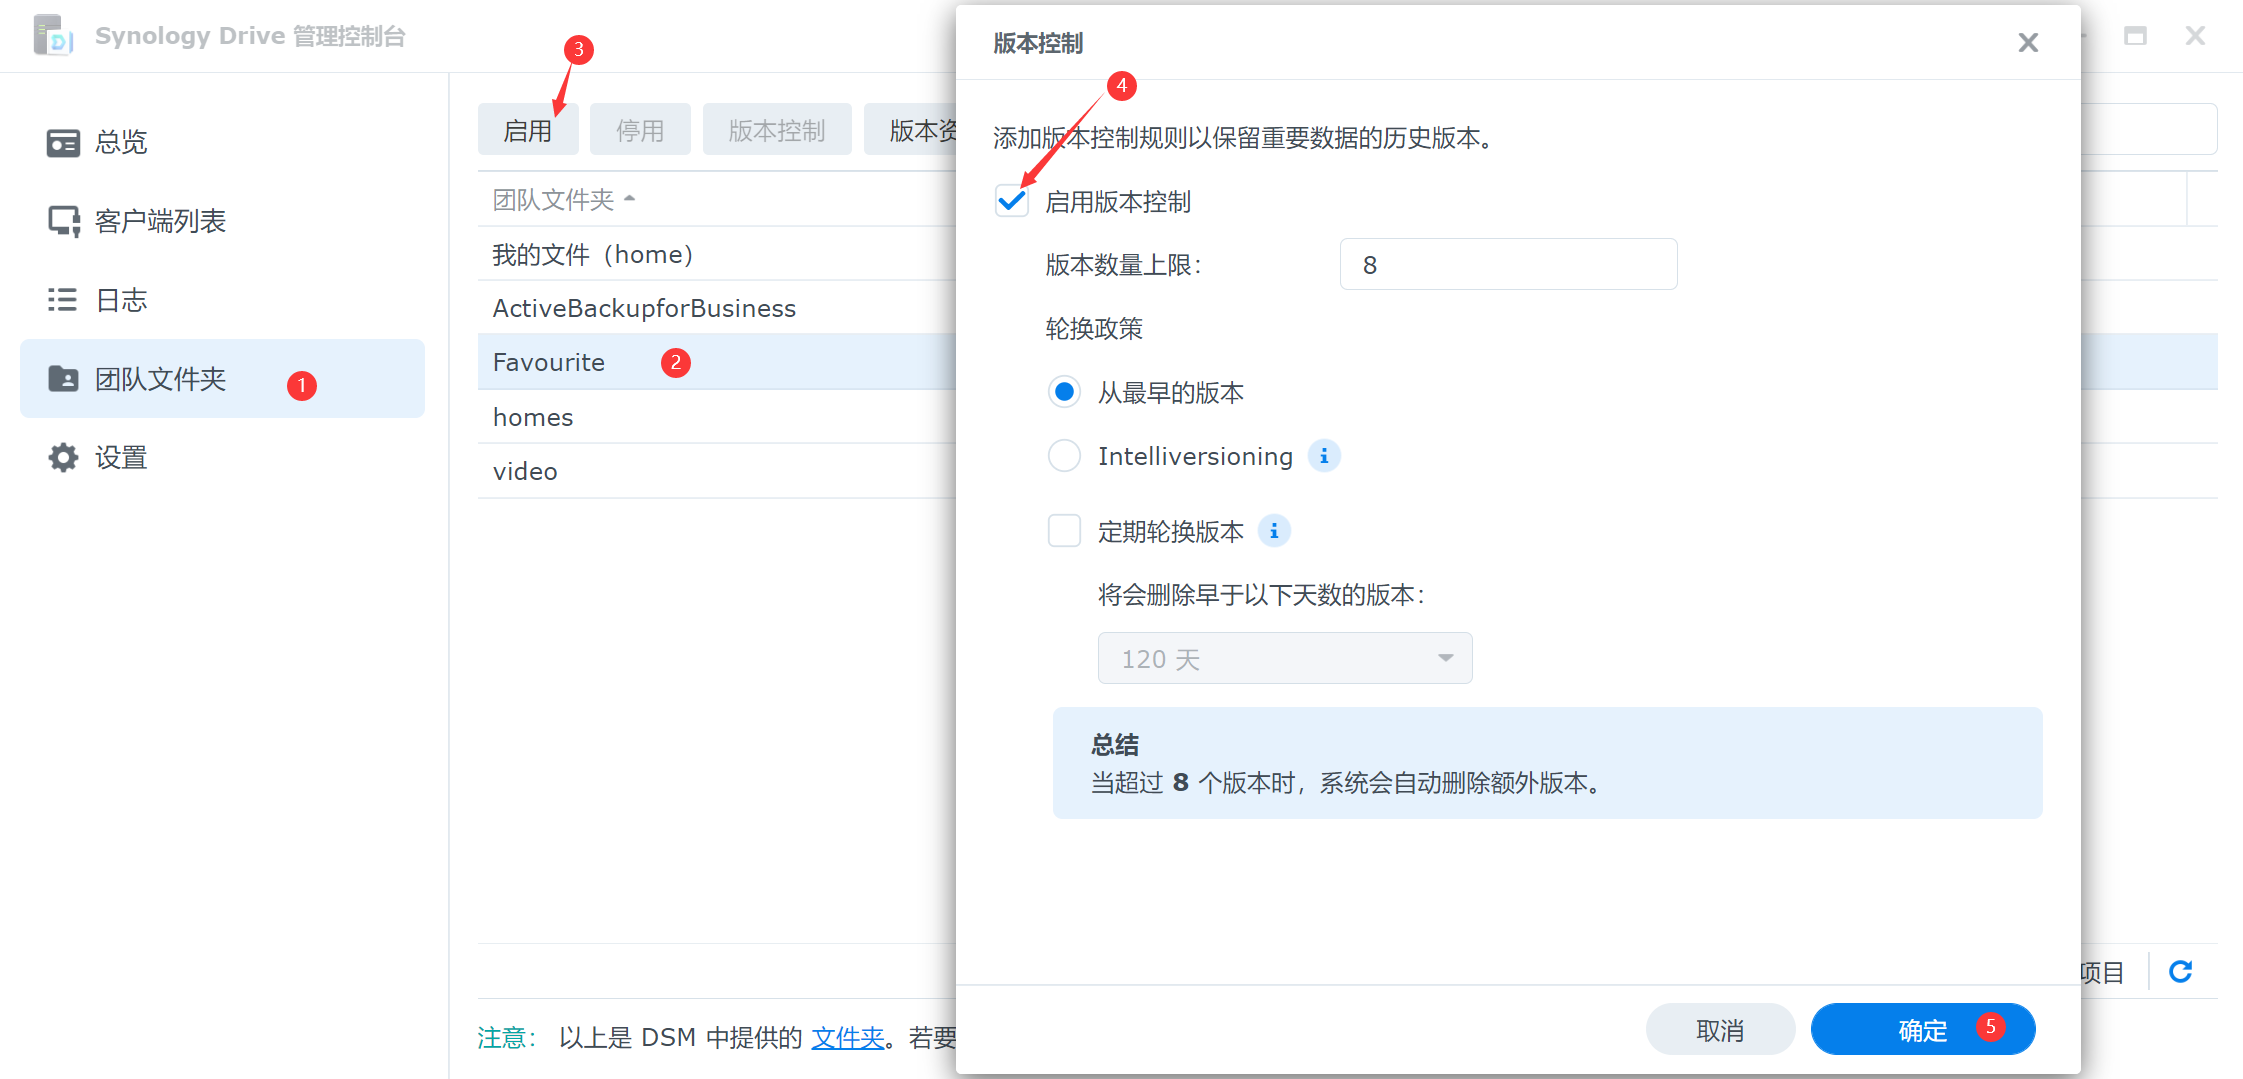Close the 版本控制 dialog with X
Viewport: 2243px width, 1079px height.
click(x=2027, y=43)
